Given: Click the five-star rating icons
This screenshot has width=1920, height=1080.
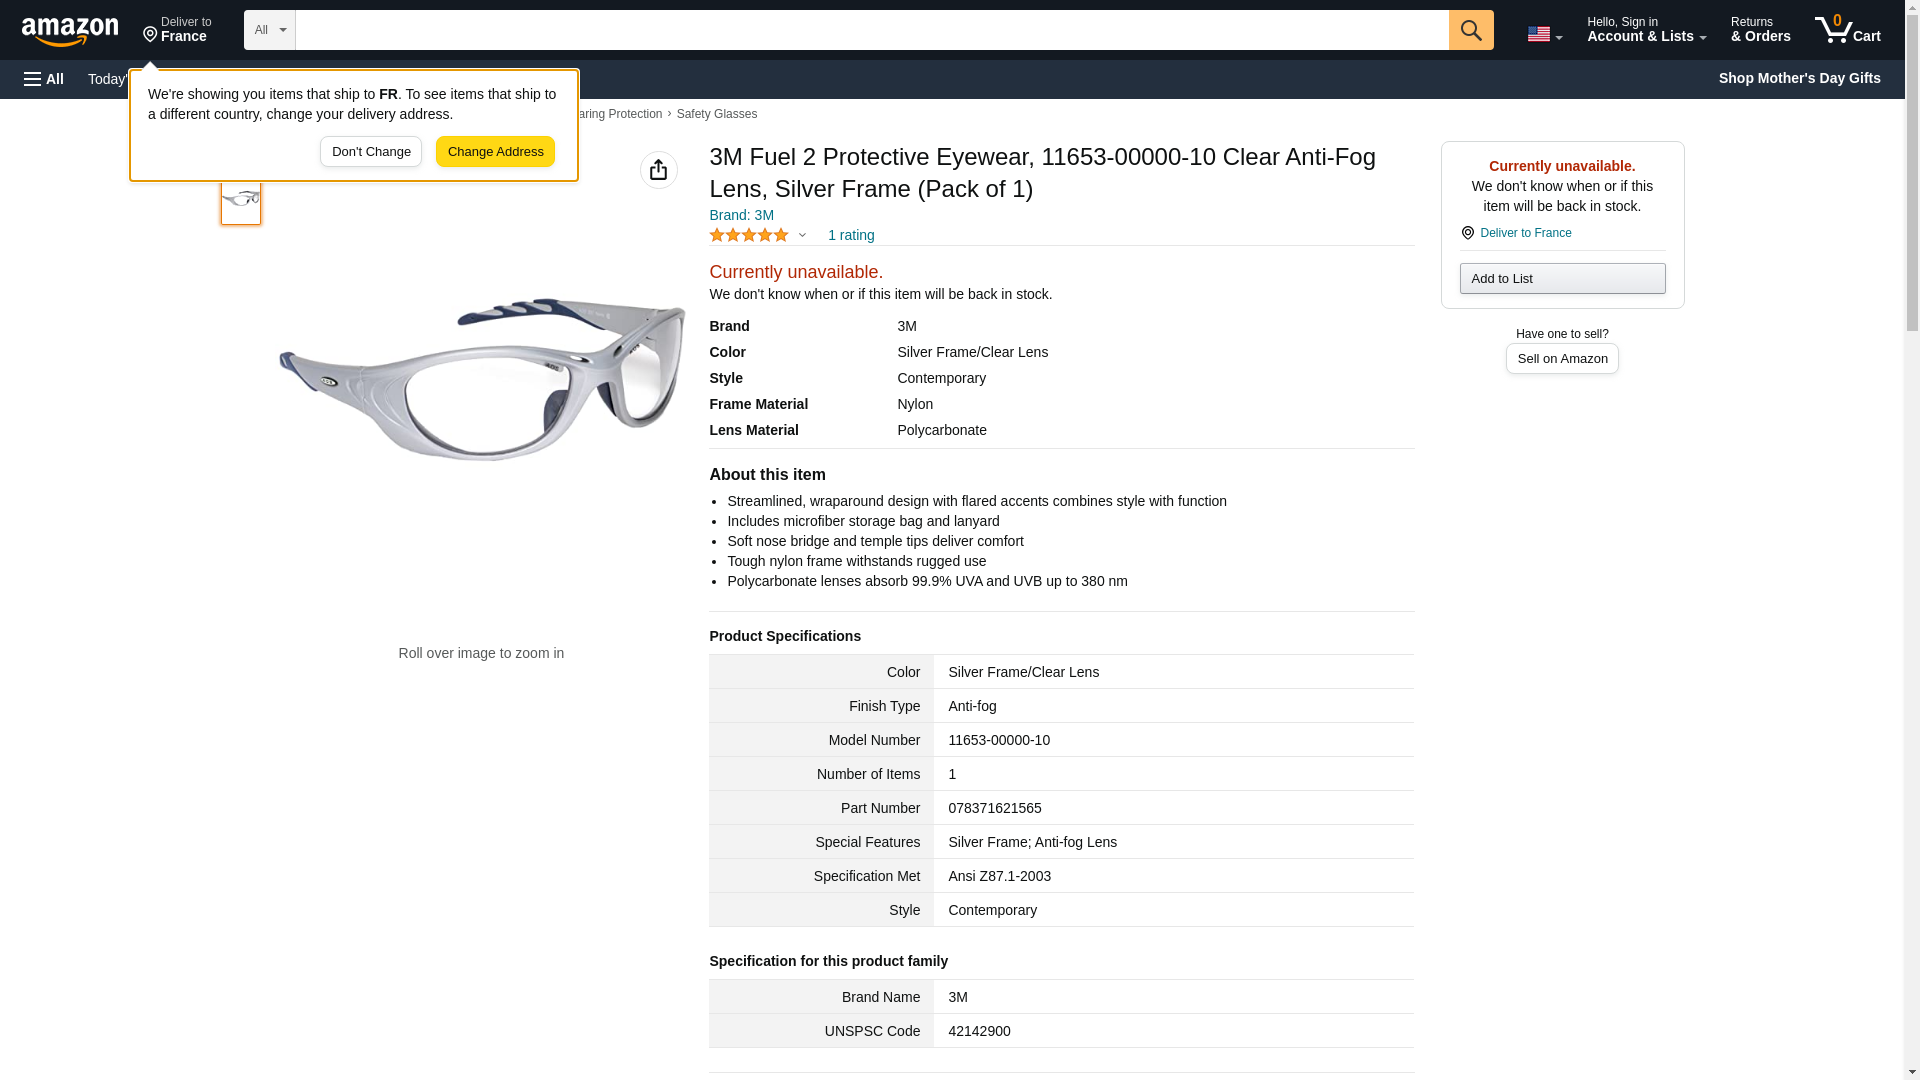Looking at the screenshot, I should click(x=749, y=235).
